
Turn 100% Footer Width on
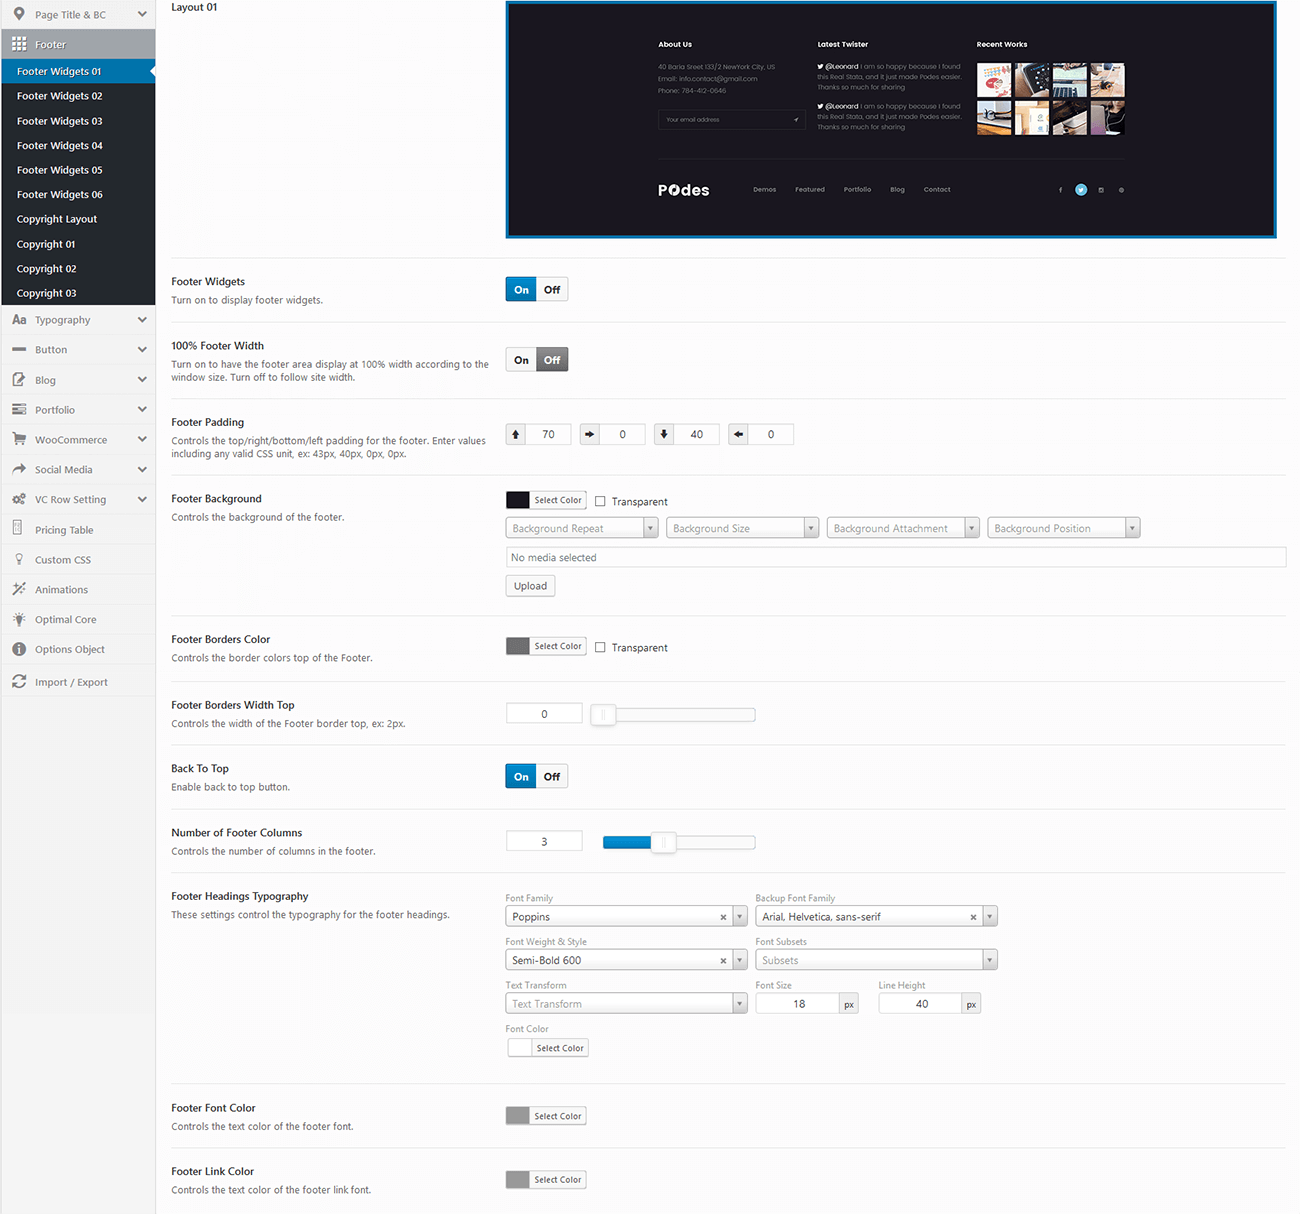pyautogui.click(x=521, y=360)
